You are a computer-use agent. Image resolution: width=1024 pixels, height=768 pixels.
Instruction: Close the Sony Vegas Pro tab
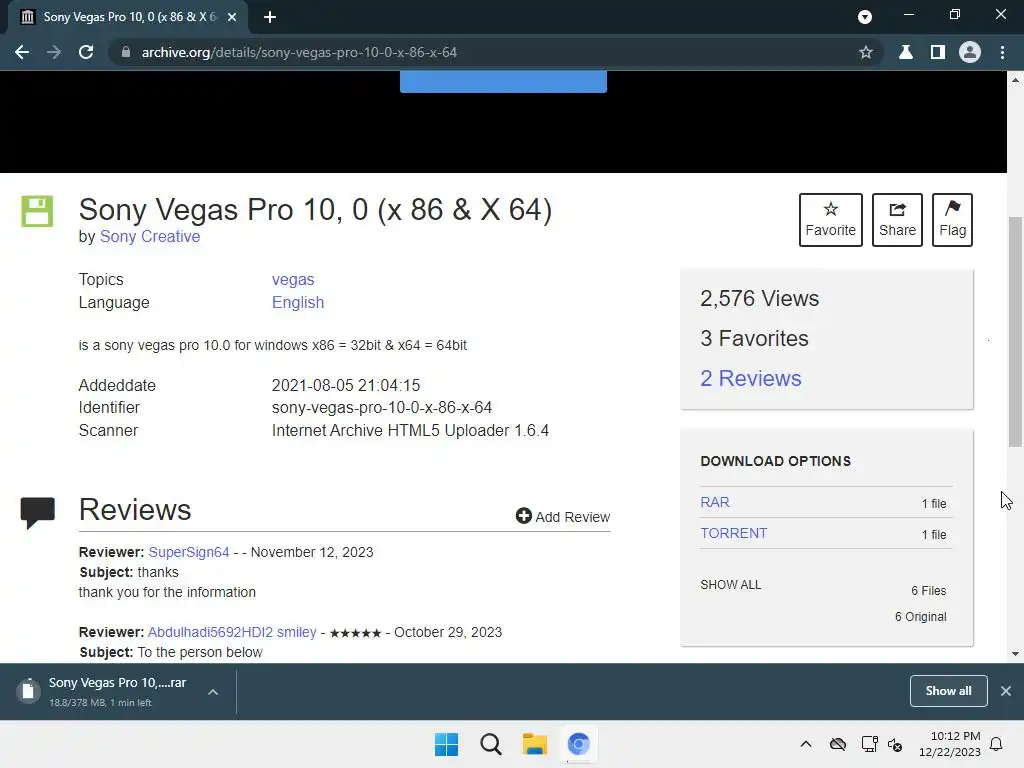pyautogui.click(x=232, y=17)
